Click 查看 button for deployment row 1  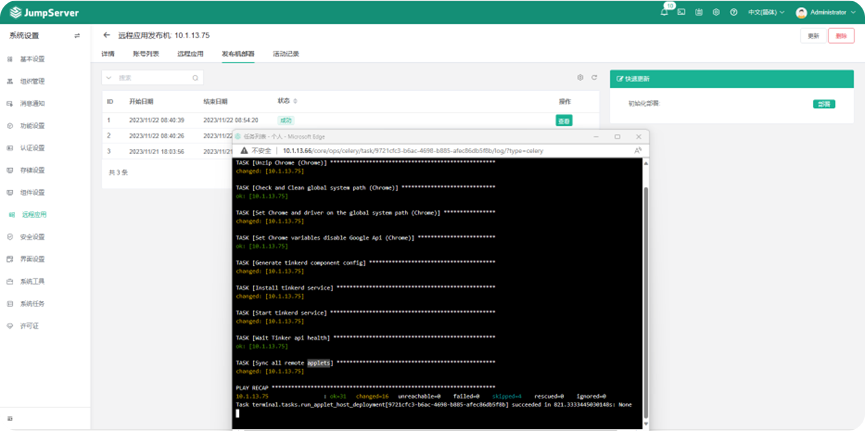pos(564,121)
